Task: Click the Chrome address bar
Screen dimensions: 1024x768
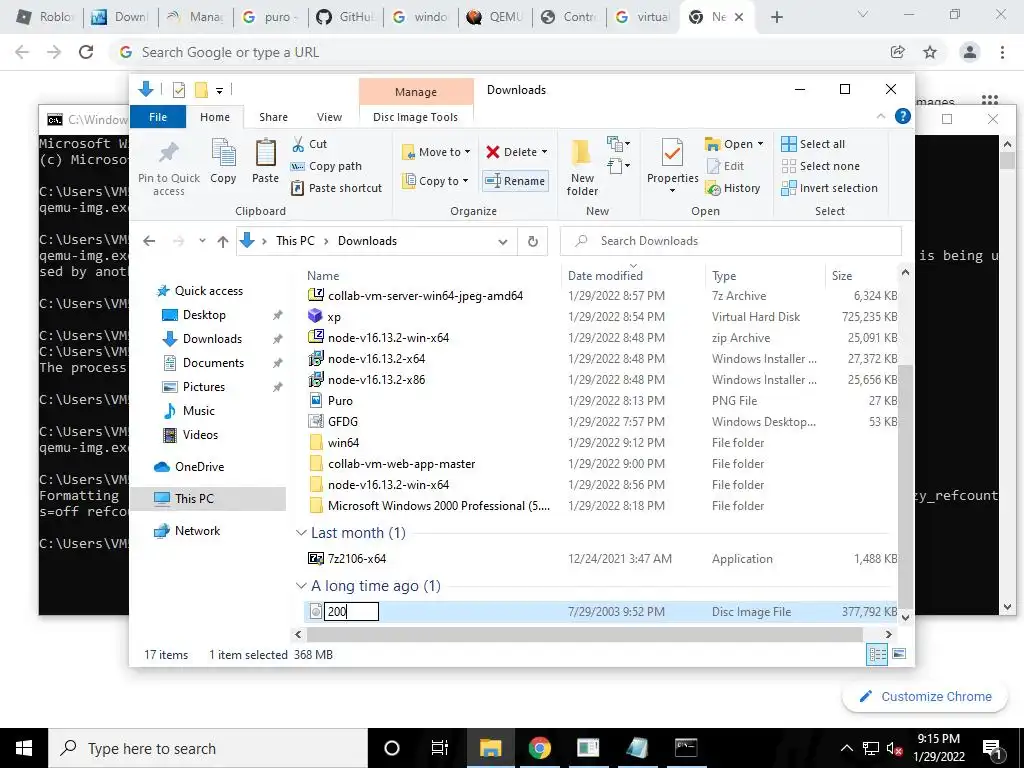Action: [x=496, y=52]
